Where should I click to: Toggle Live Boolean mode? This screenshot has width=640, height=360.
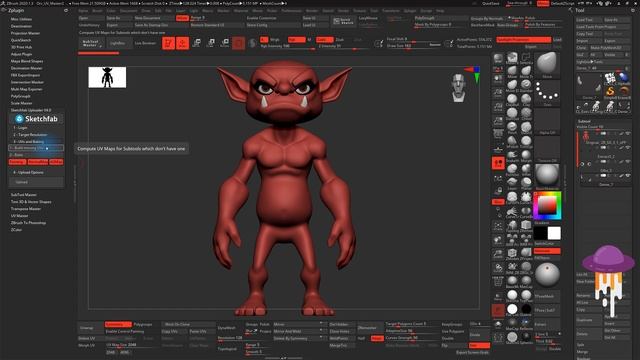(145, 43)
